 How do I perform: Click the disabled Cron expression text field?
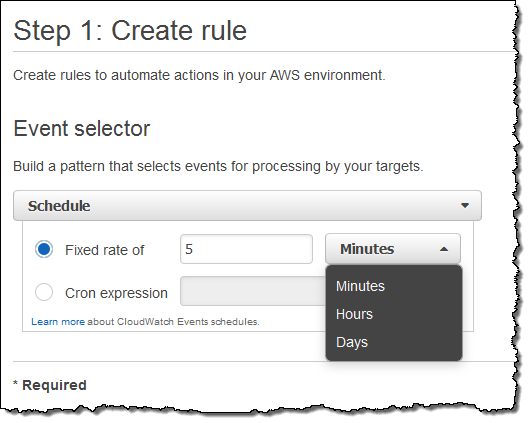tap(253, 291)
